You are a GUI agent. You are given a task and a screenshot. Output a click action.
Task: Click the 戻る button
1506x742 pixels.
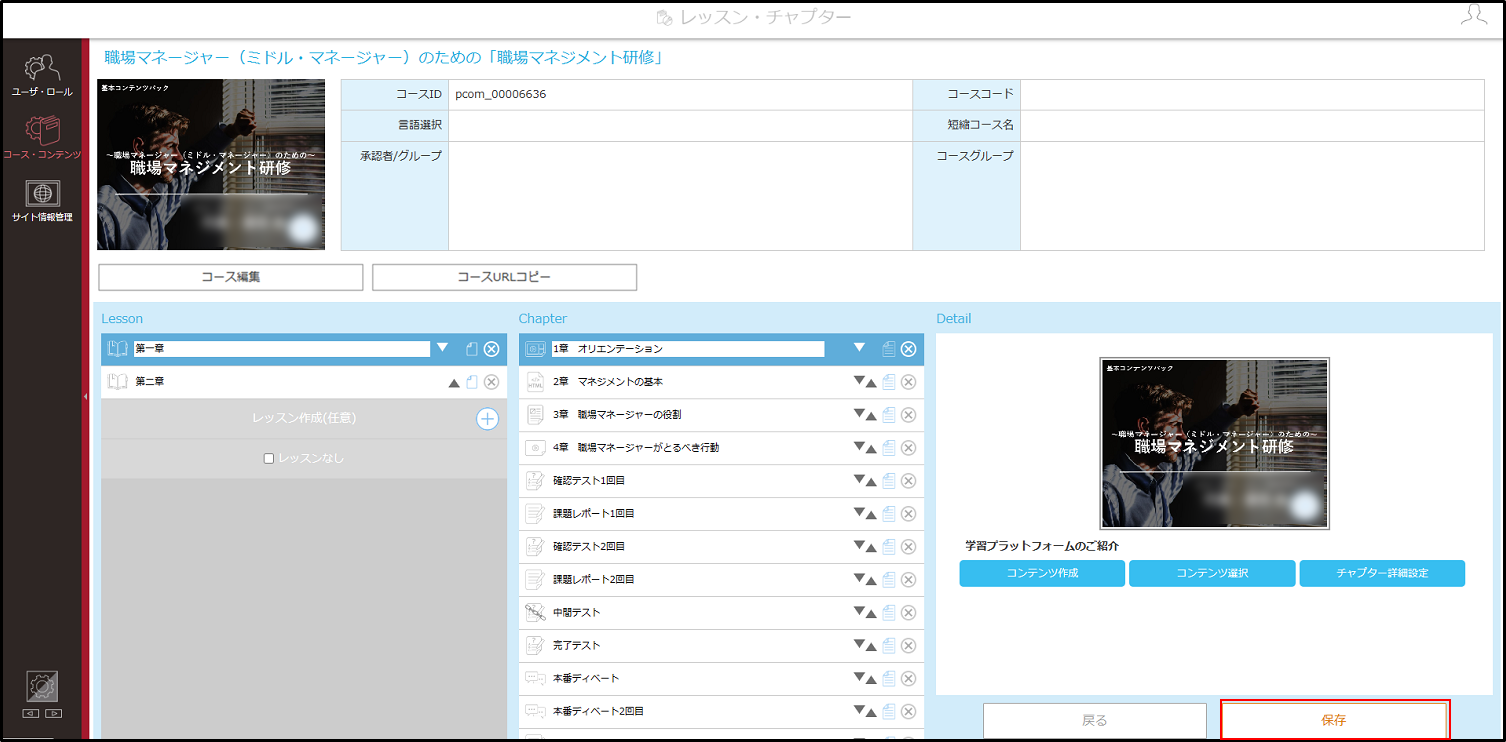coord(1095,720)
